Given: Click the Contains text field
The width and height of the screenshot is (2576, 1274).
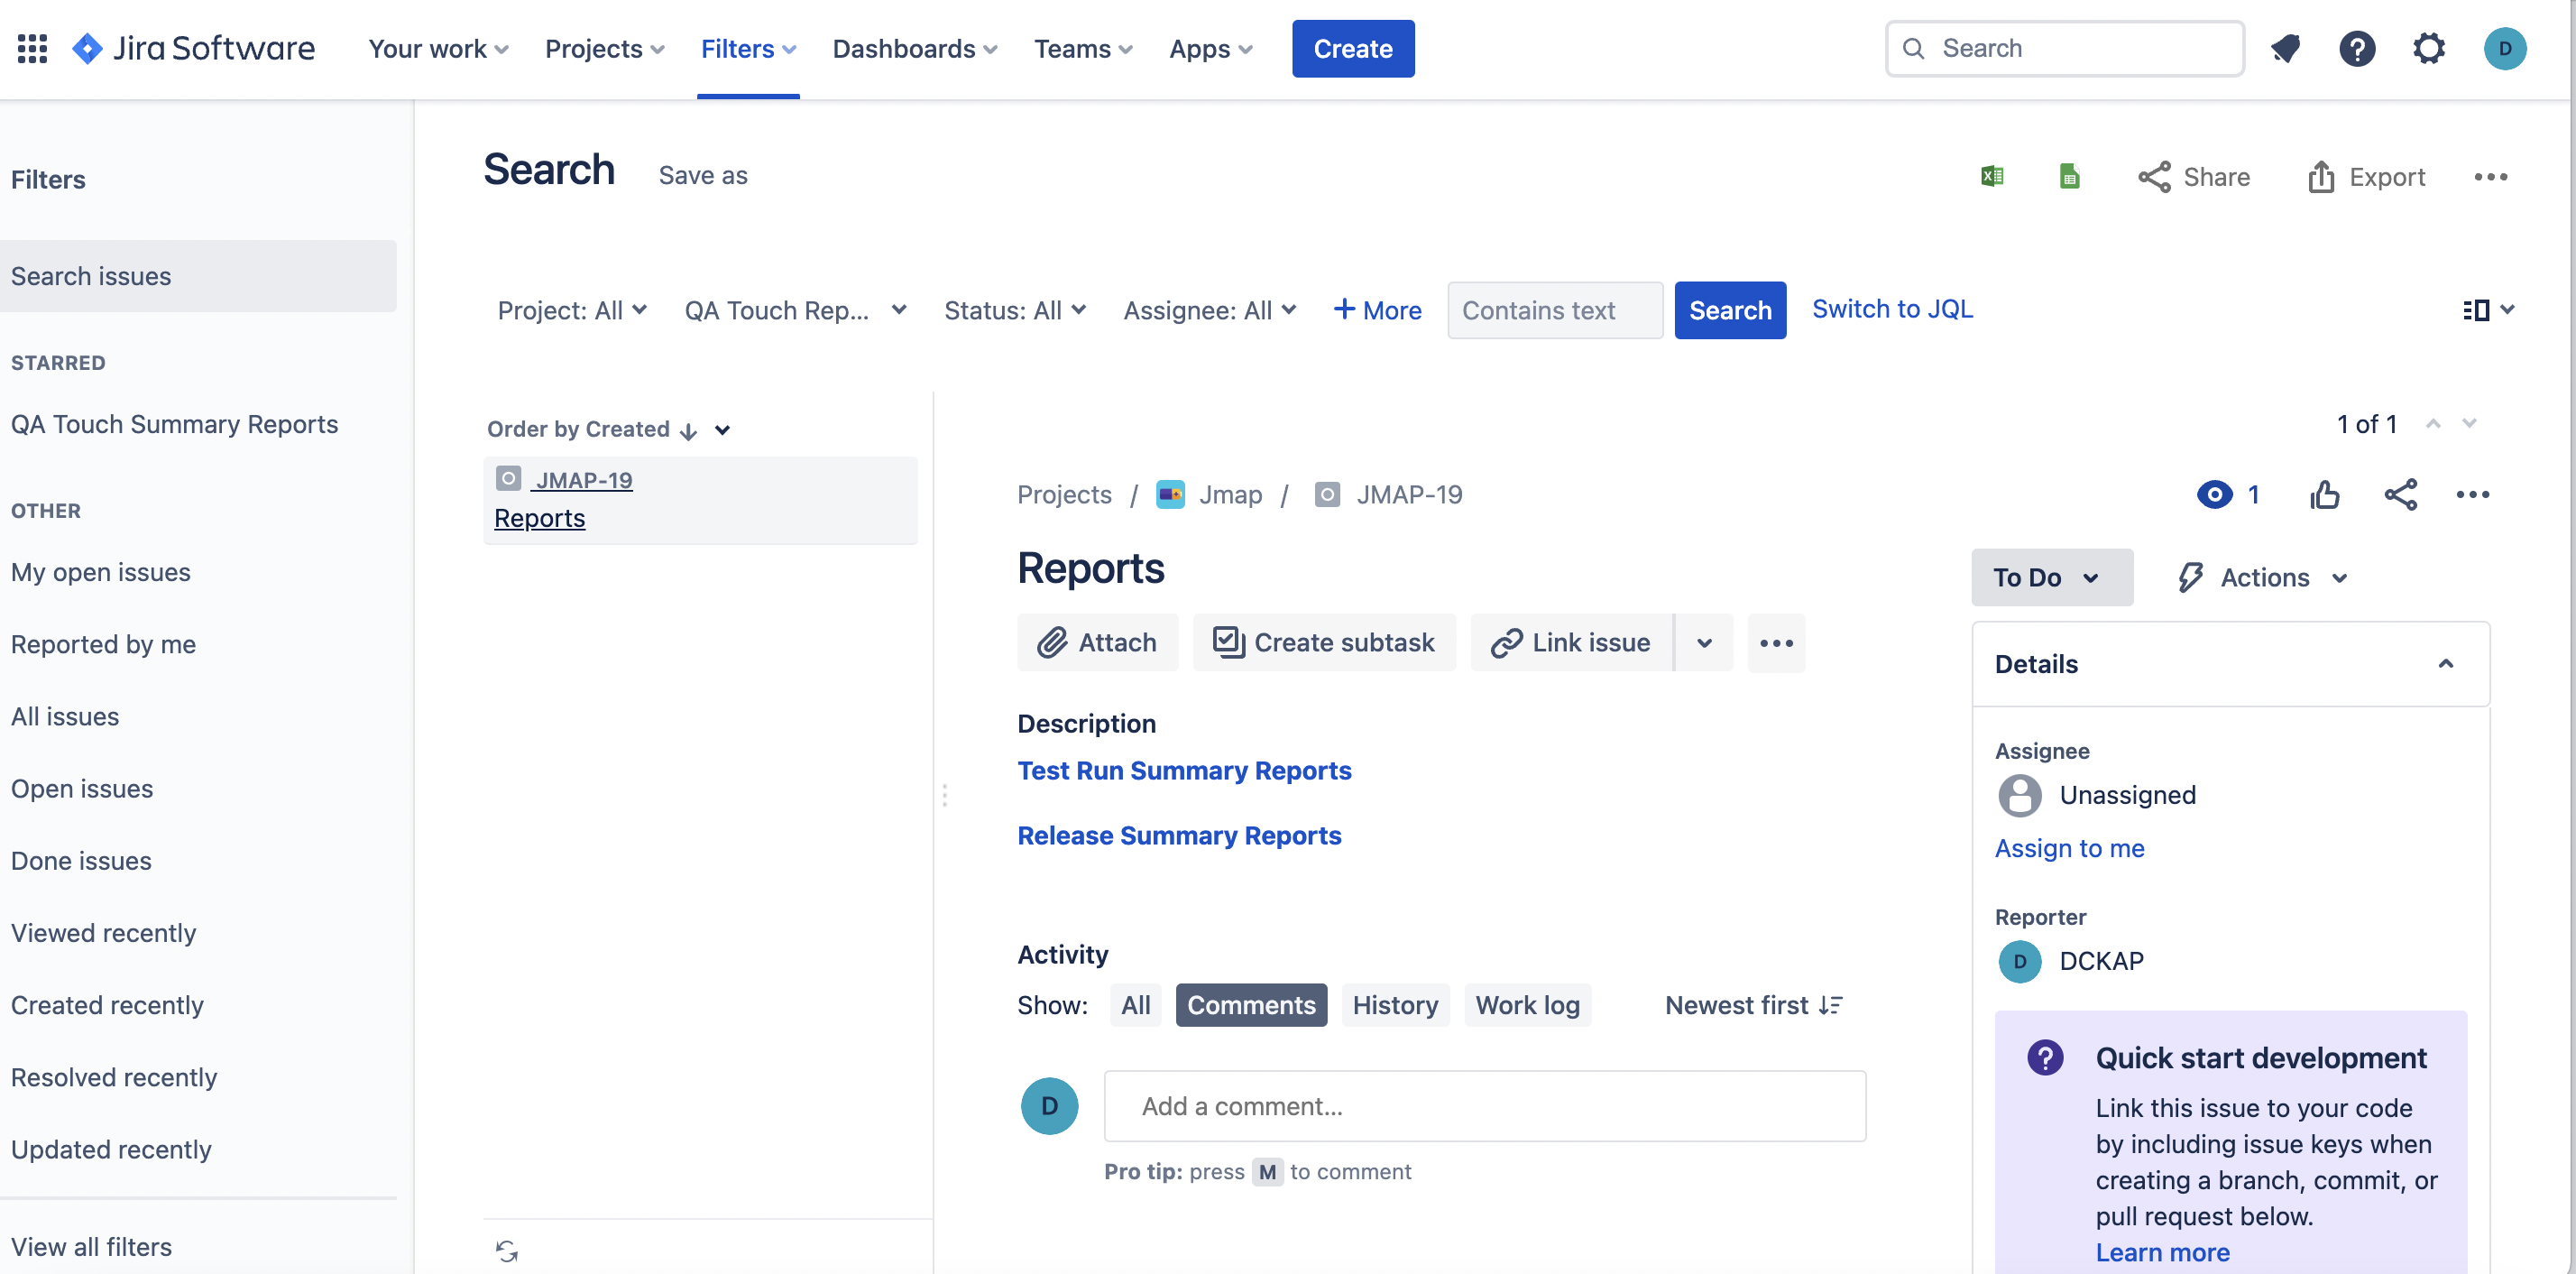Looking at the screenshot, I should coord(1554,310).
